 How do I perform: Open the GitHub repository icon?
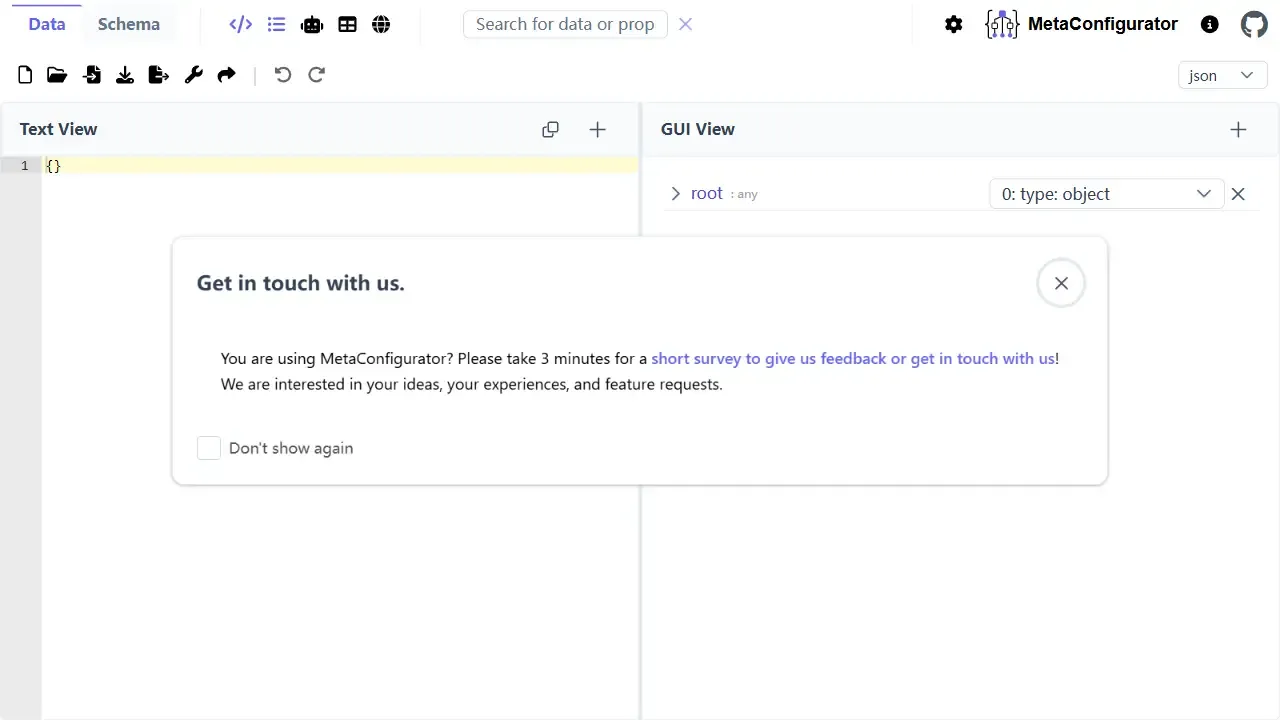[1254, 24]
